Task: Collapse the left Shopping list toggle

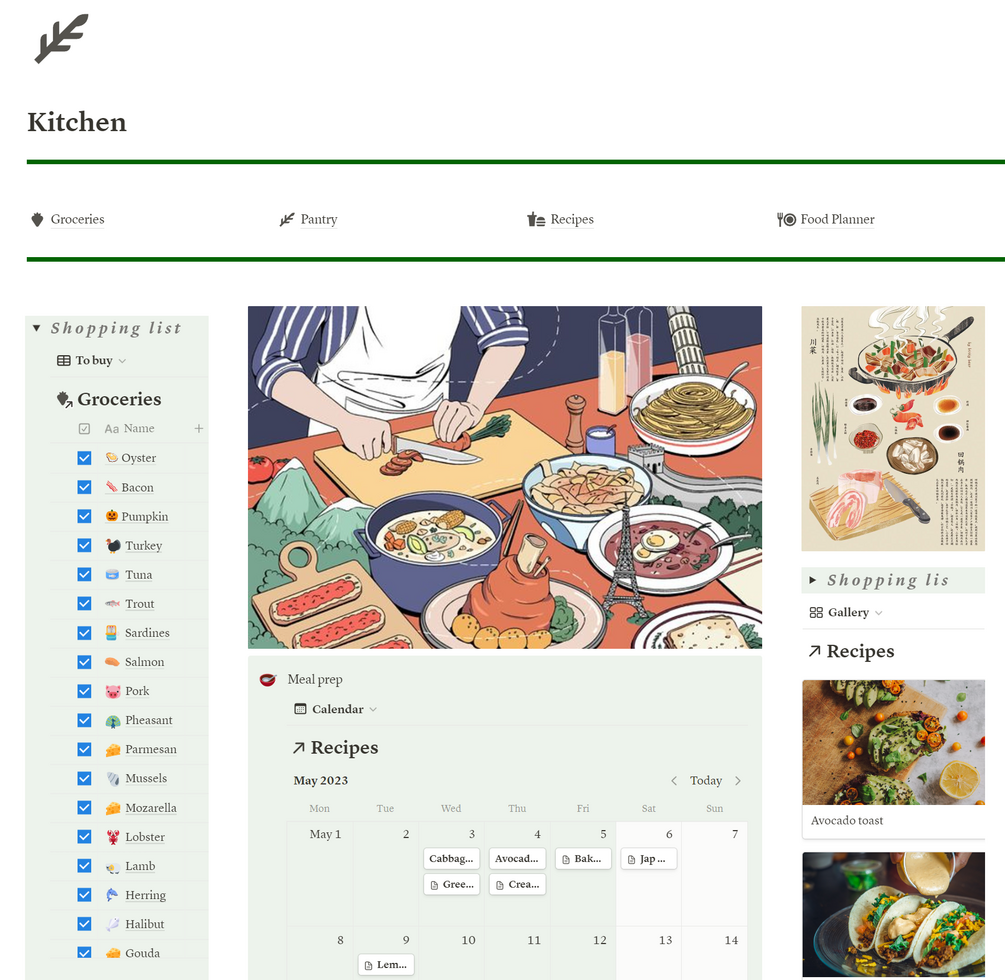Action: 37,328
